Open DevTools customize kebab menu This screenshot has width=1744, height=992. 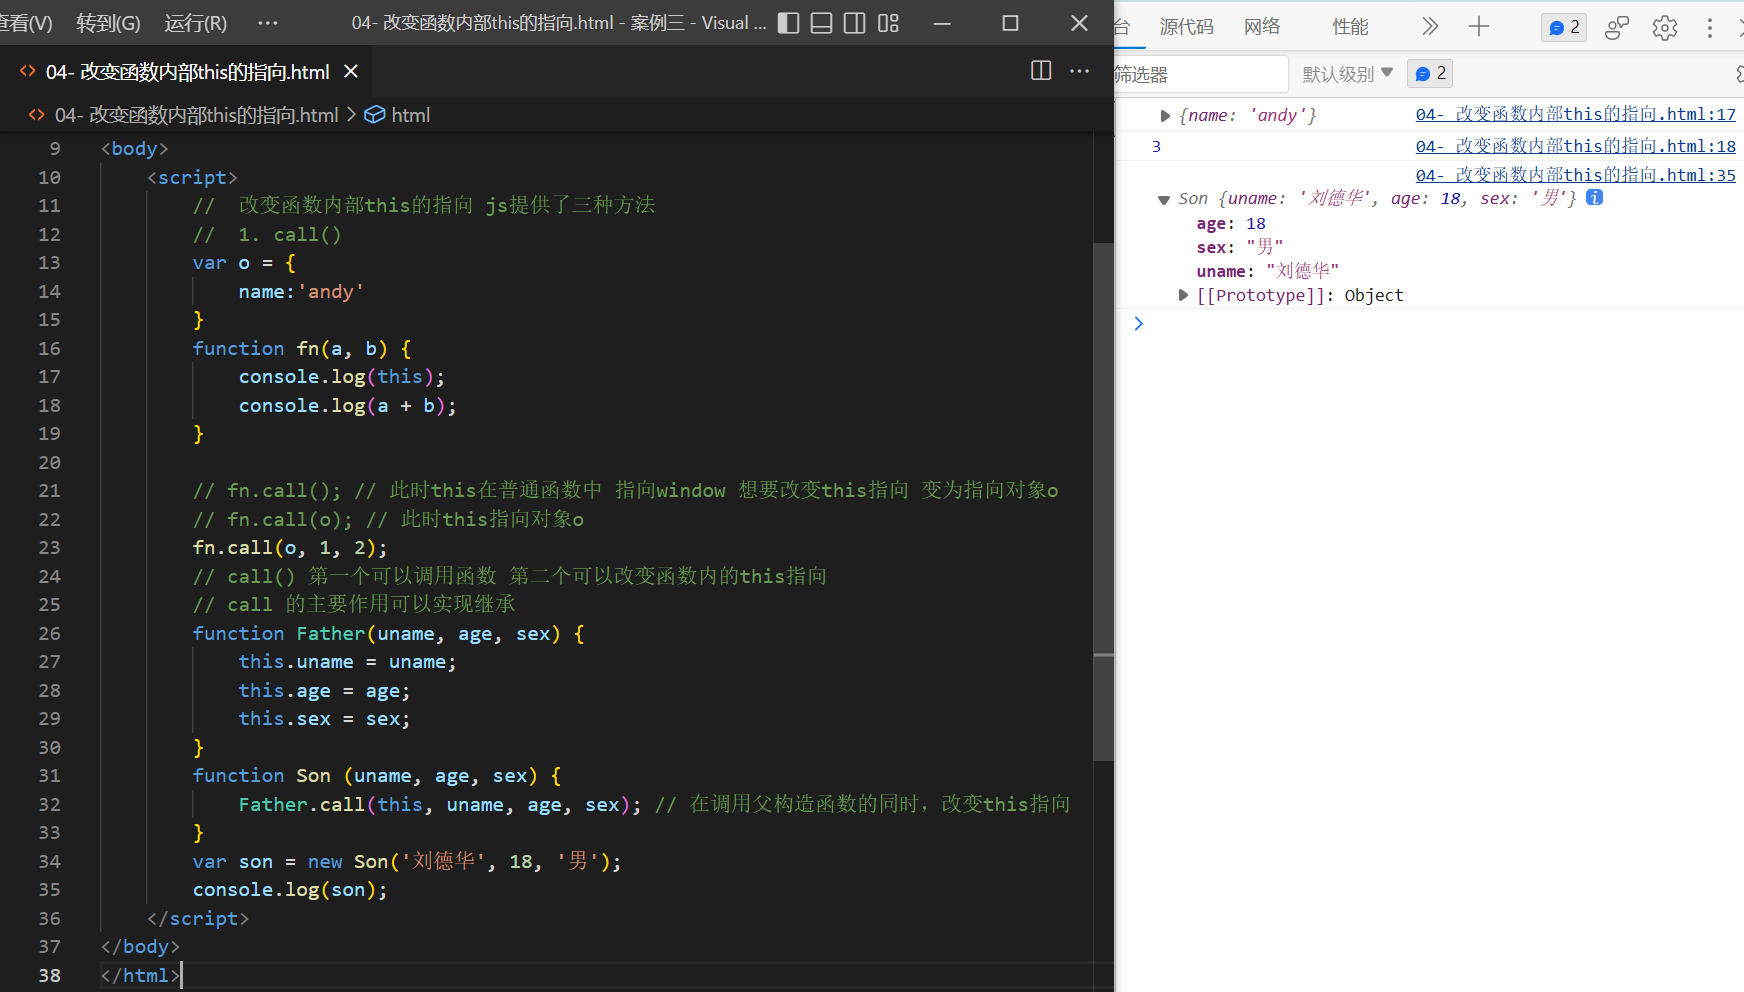click(x=1710, y=28)
